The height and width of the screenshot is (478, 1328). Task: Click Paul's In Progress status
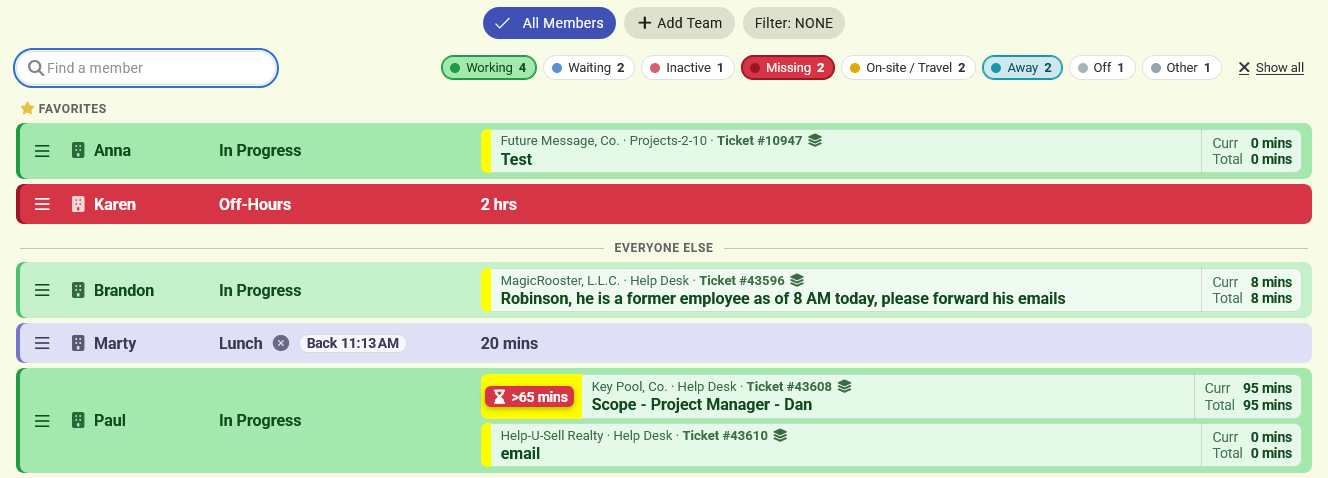click(x=260, y=421)
